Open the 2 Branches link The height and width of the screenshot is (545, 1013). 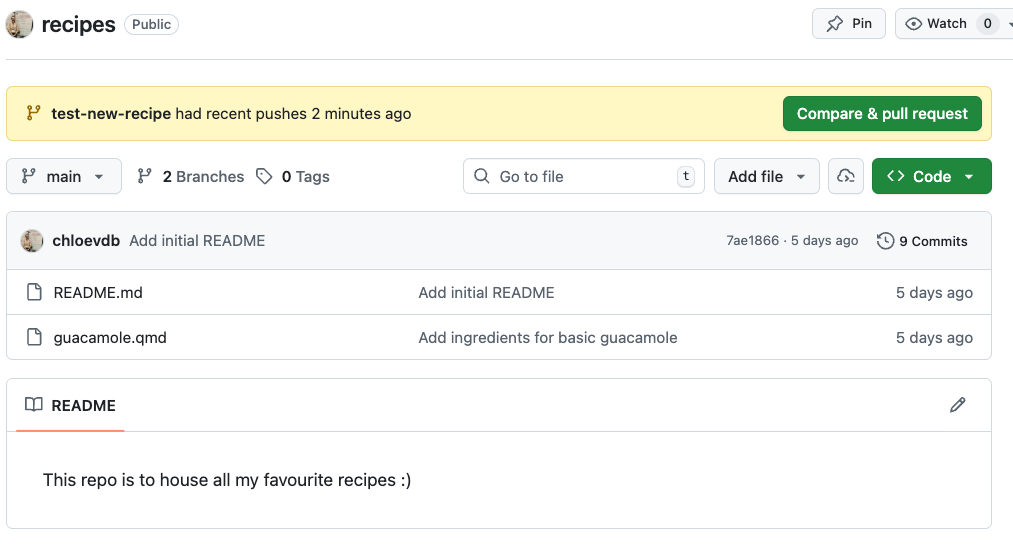pyautogui.click(x=191, y=177)
